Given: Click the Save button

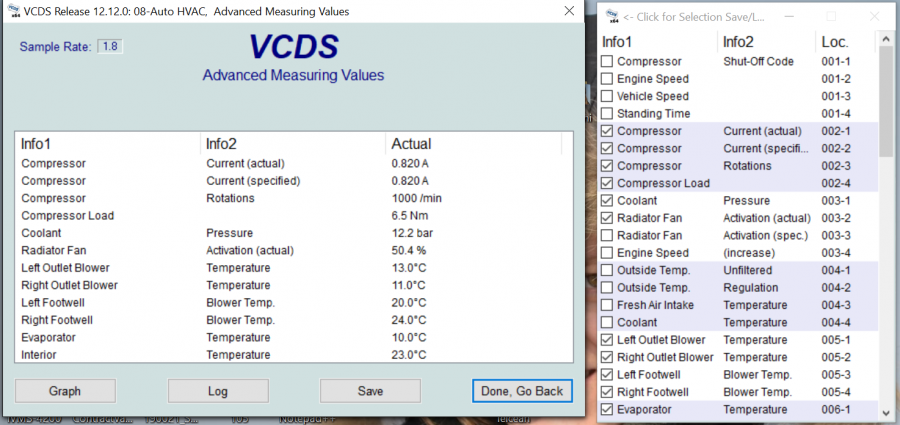Looking at the screenshot, I should coord(370,391).
